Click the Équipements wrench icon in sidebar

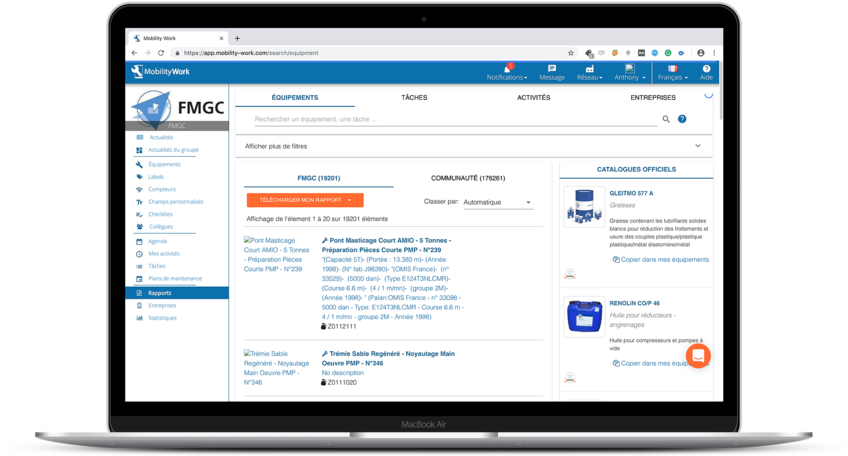tap(139, 164)
